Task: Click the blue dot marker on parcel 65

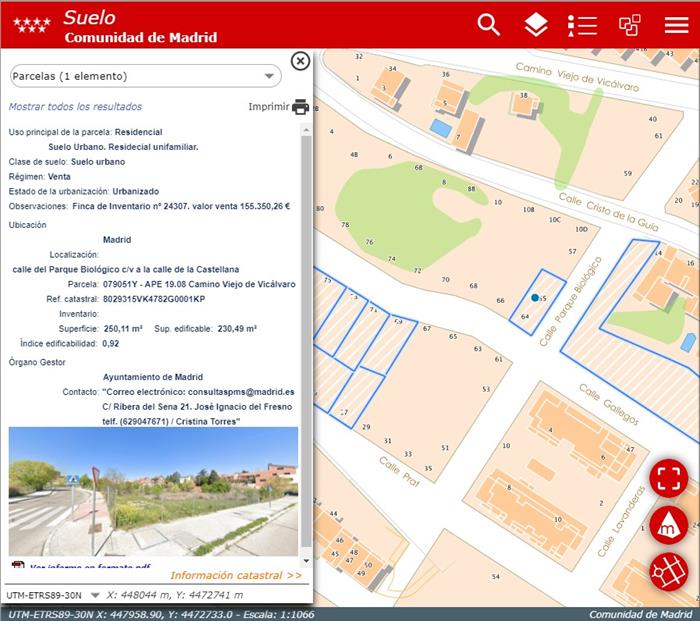Action: tap(536, 298)
